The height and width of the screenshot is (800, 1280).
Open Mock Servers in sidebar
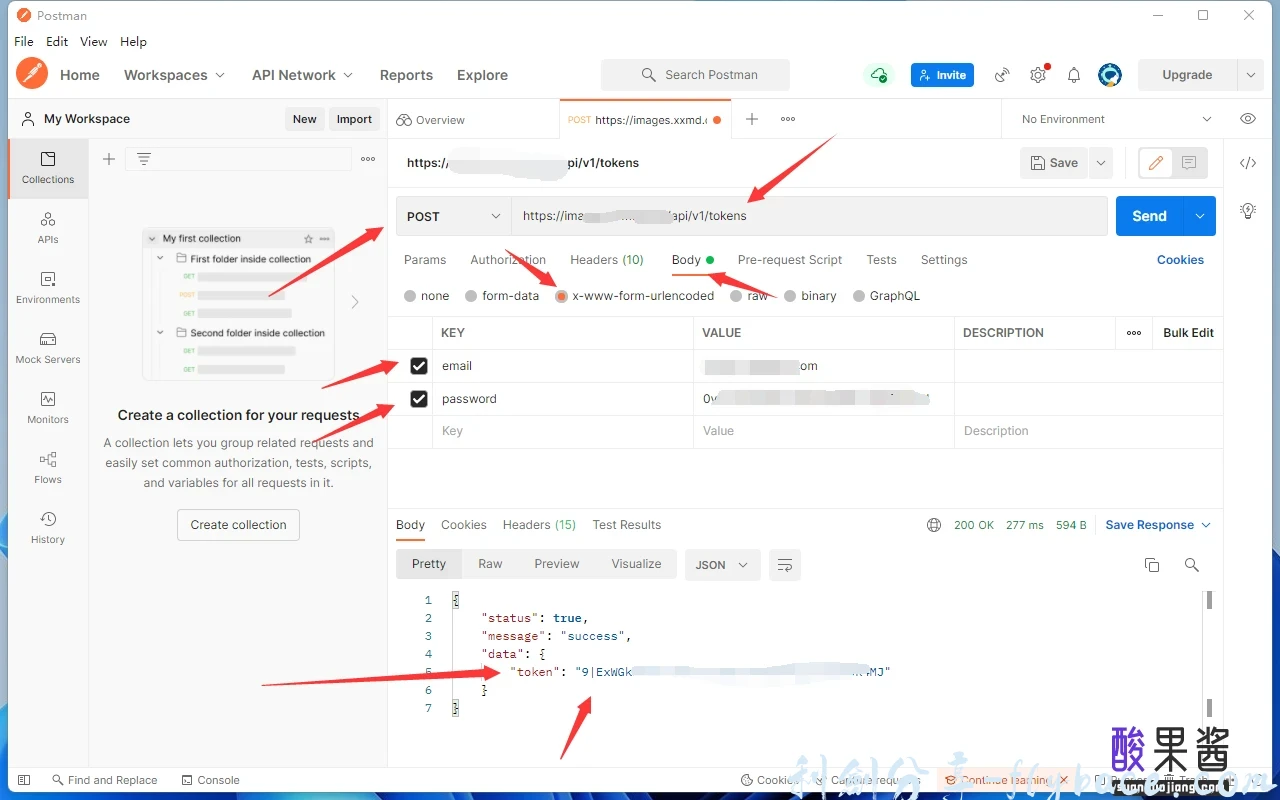pyautogui.click(x=48, y=347)
